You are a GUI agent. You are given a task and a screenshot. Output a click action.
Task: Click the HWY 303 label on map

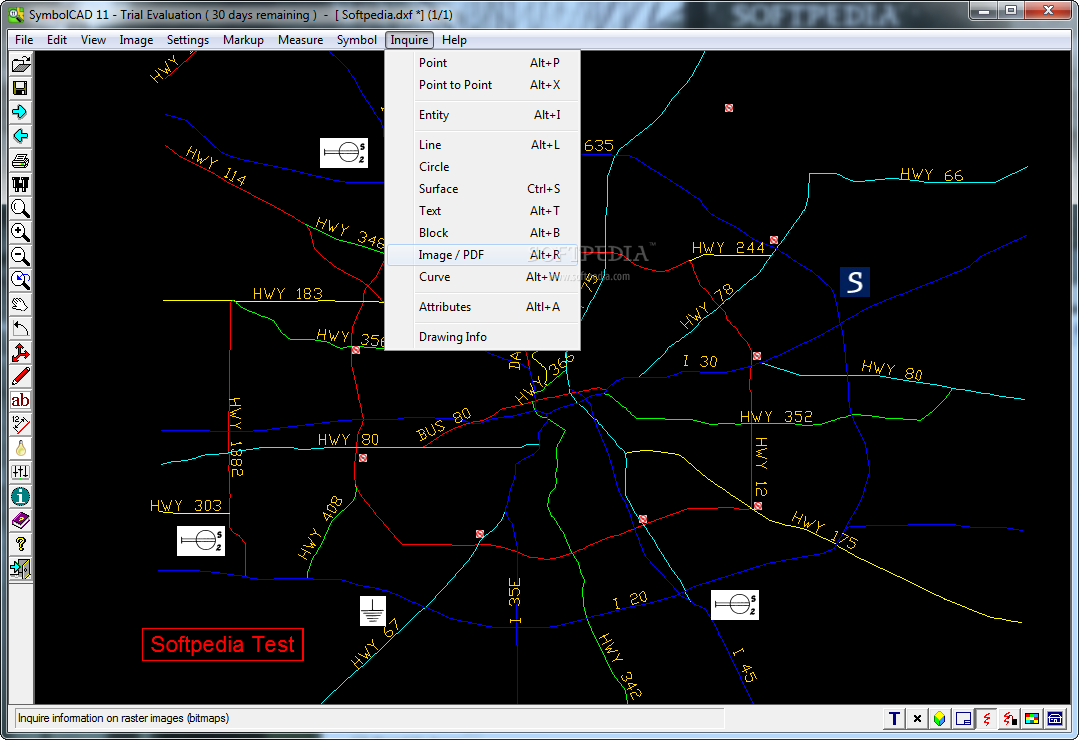186,506
